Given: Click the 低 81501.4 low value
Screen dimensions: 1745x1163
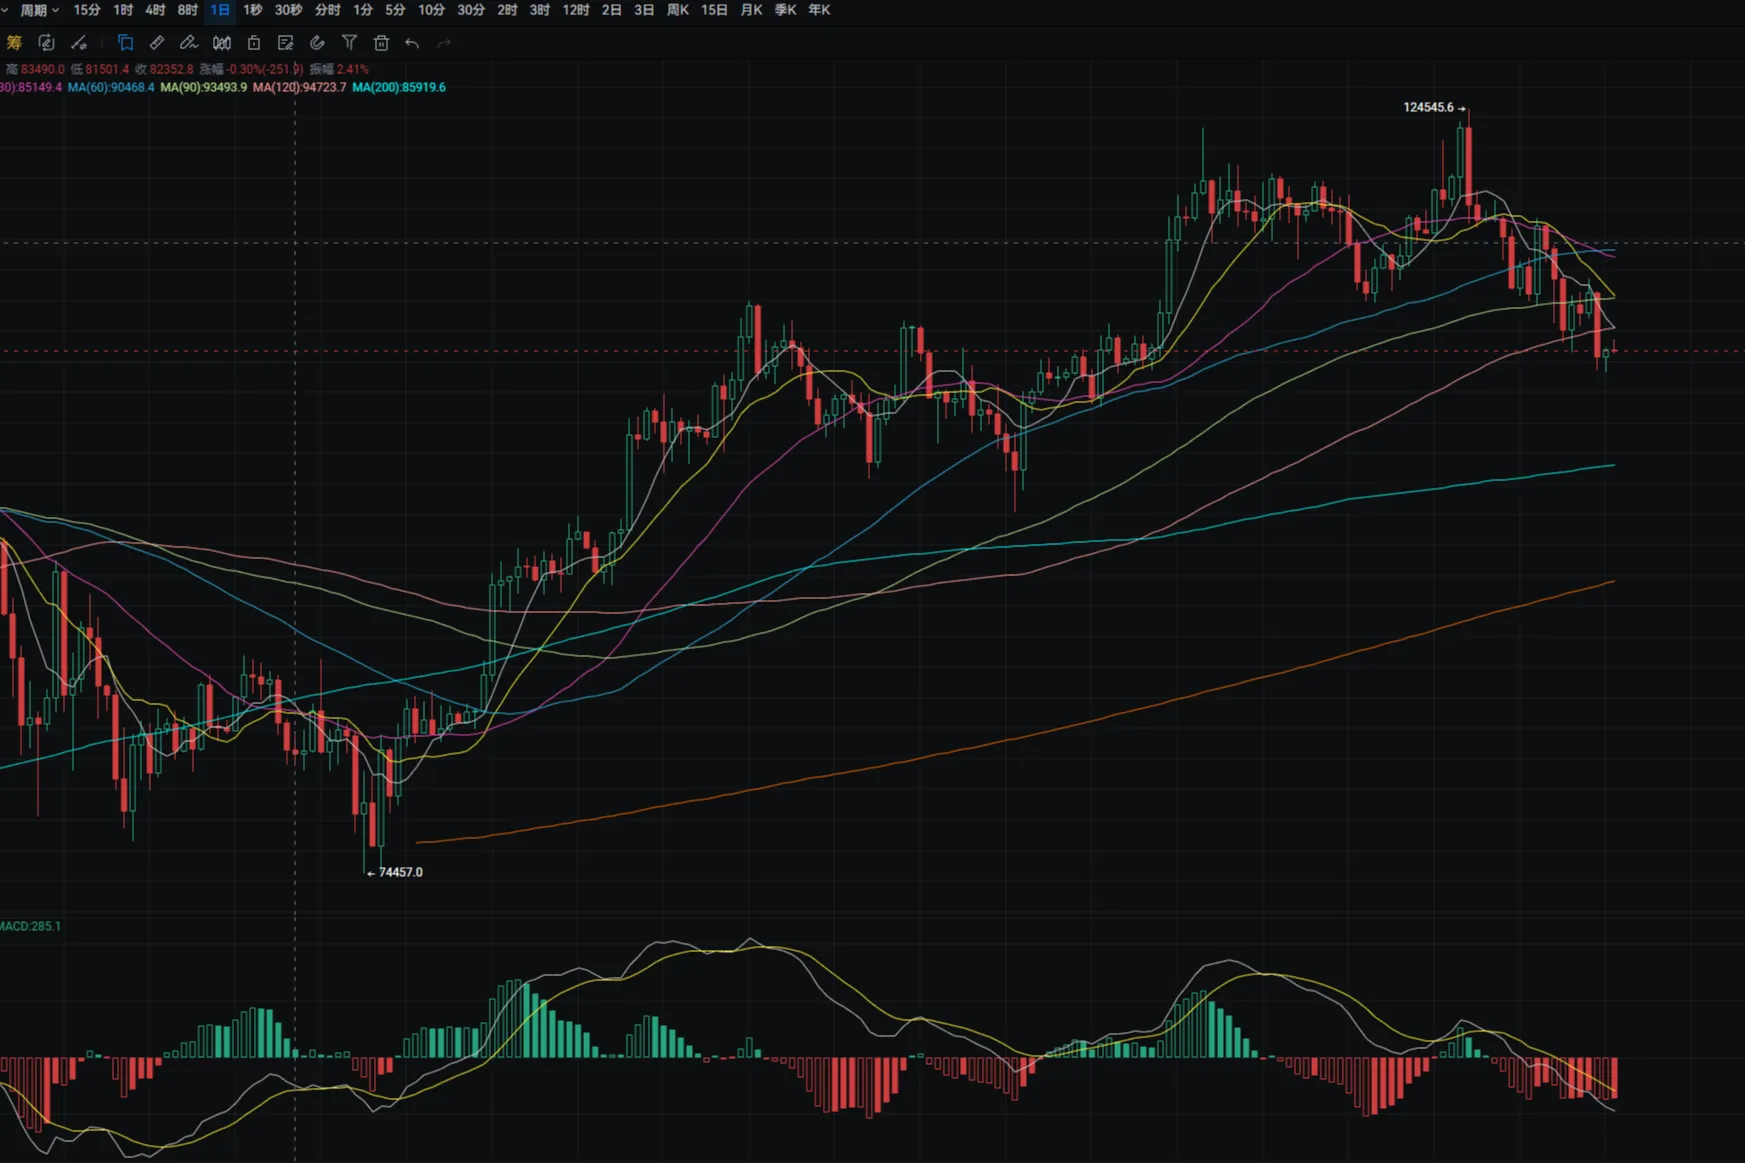Looking at the screenshot, I should click(99, 70).
